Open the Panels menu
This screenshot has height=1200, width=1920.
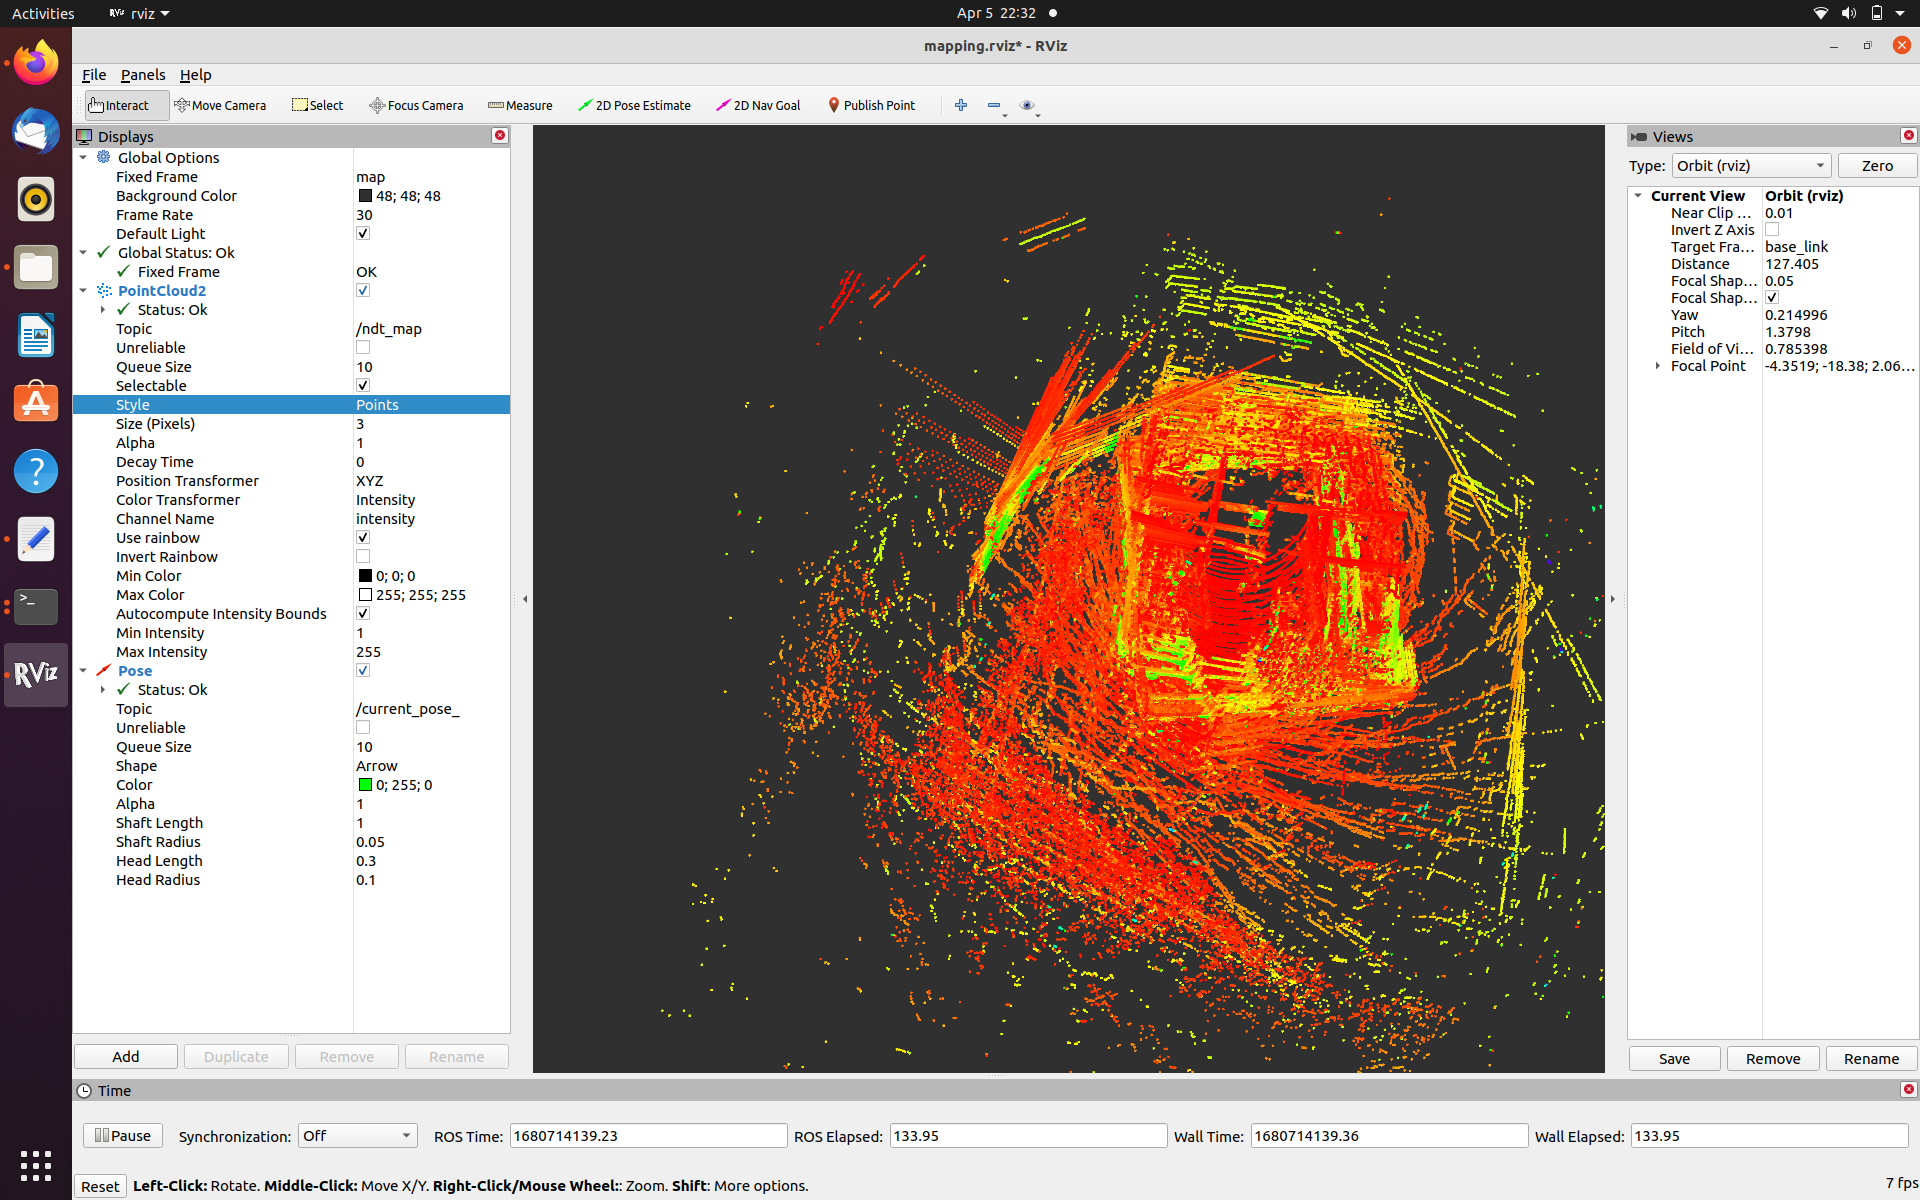coord(143,75)
